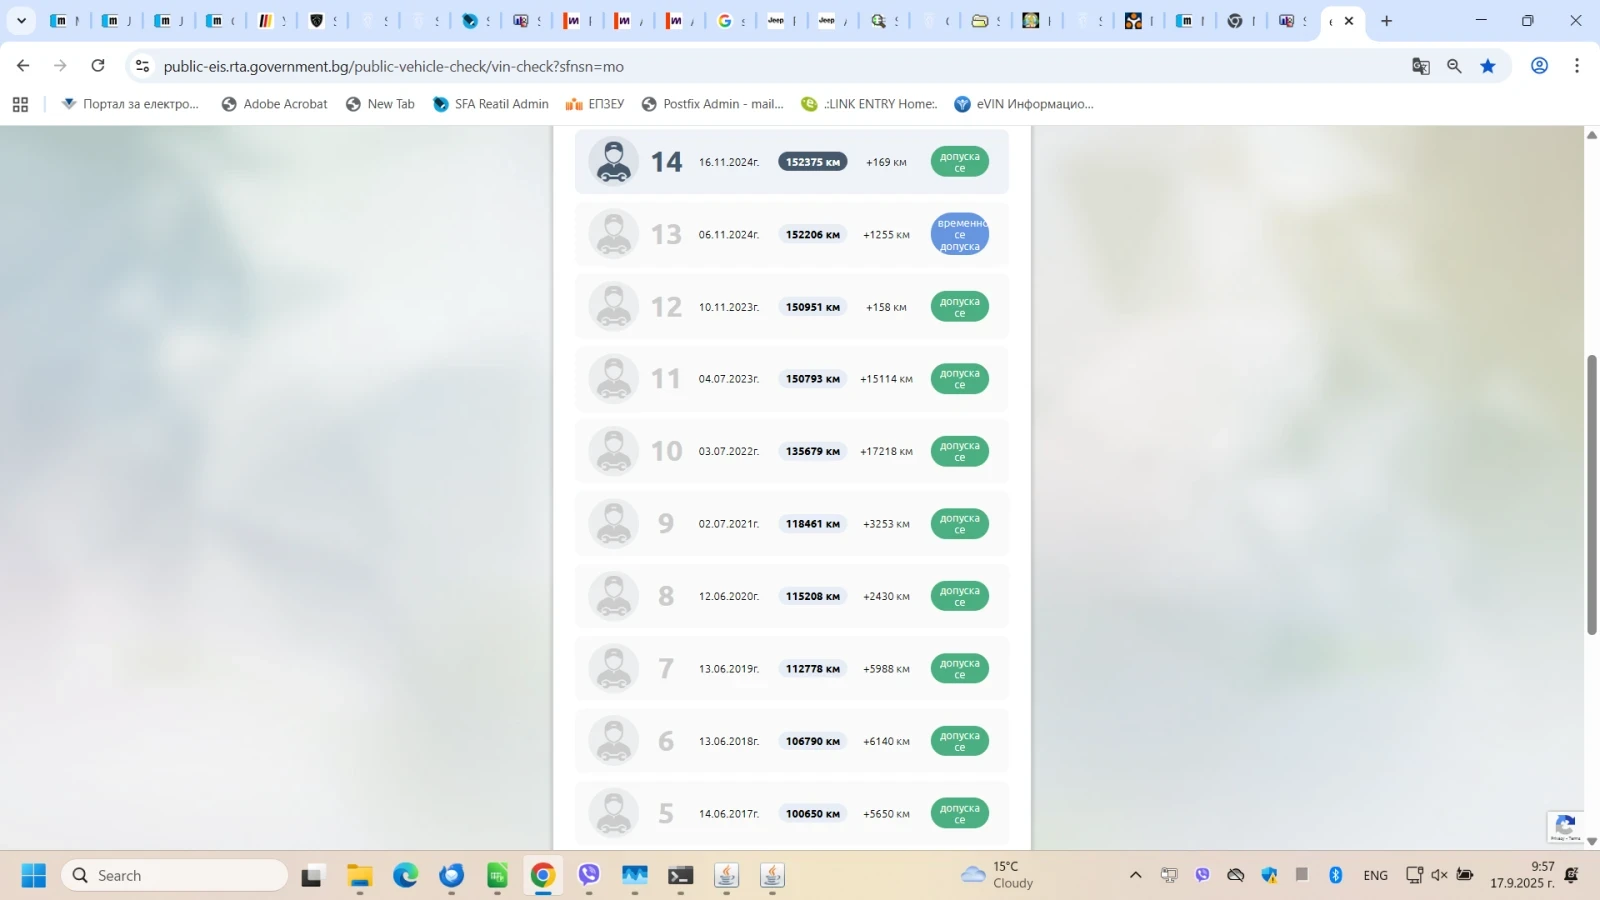The height and width of the screenshot is (900, 1600).
Task: Open Viber from the taskbar
Action: (x=589, y=875)
